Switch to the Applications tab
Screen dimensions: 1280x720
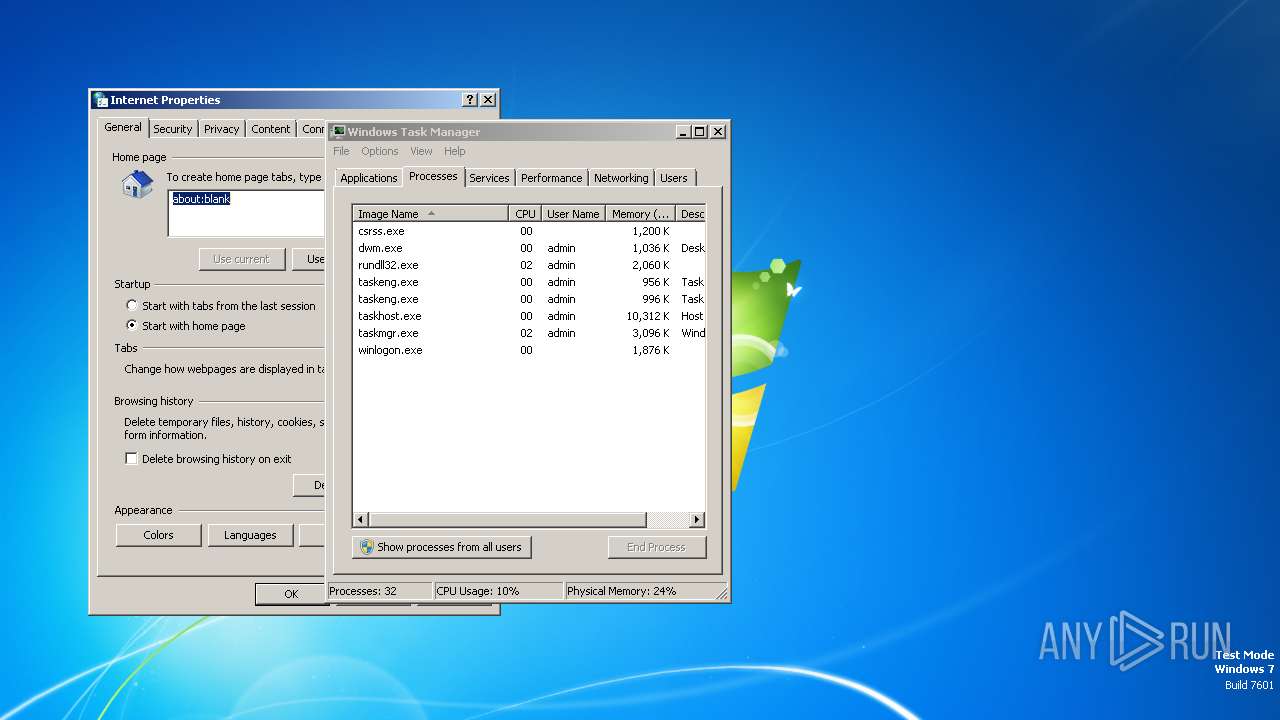pyautogui.click(x=369, y=178)
